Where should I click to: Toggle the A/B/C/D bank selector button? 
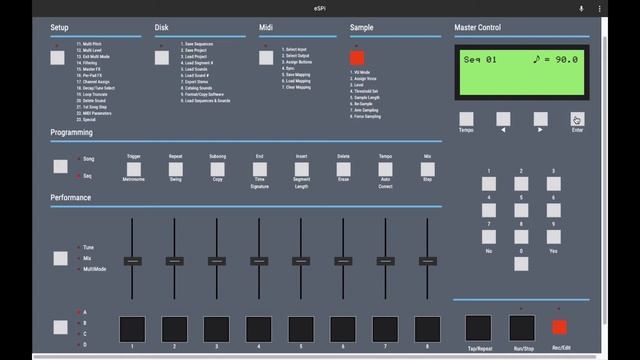point(60,327)
